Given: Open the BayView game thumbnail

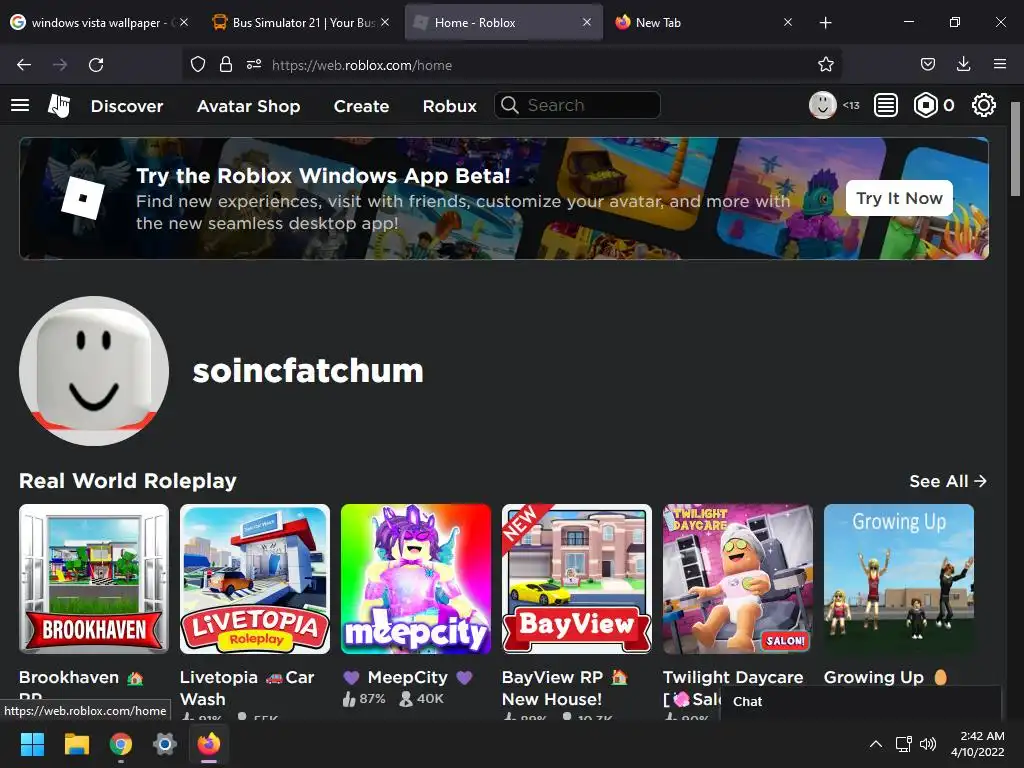Looking at the screenshot, I should coord(577,579).
